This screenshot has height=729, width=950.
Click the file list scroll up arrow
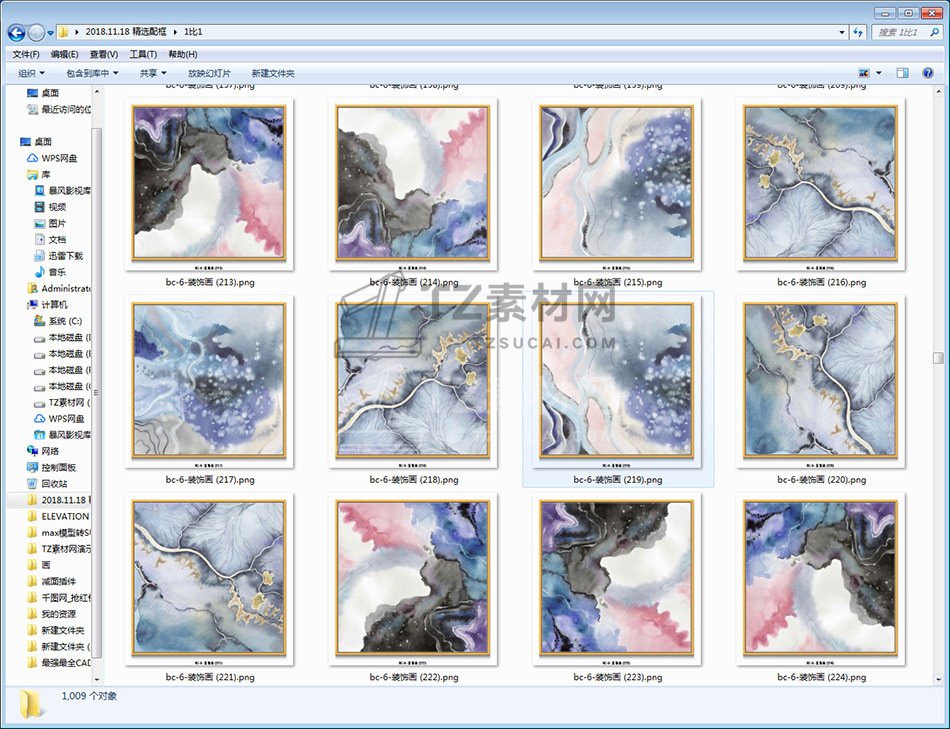[938, 92]
